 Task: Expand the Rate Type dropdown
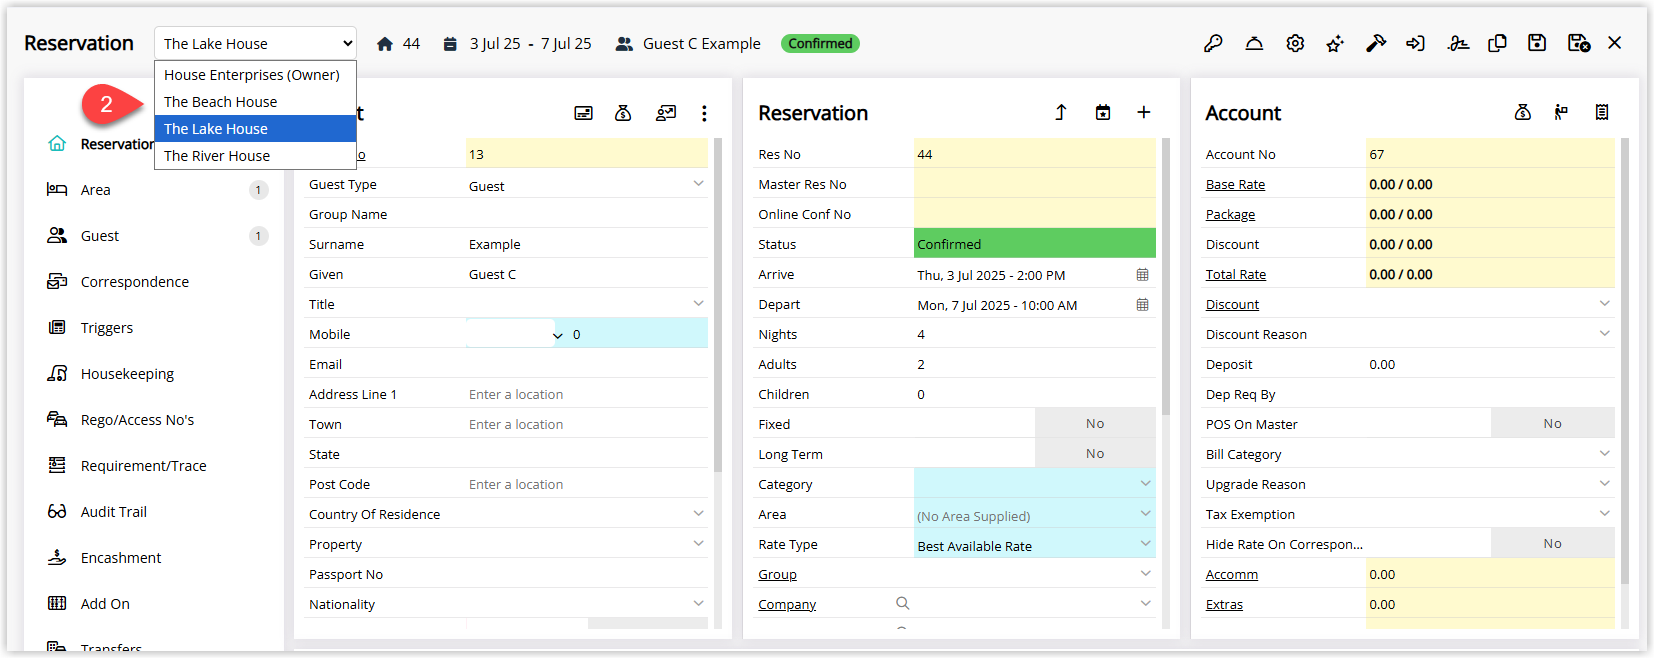(1145, 544)
